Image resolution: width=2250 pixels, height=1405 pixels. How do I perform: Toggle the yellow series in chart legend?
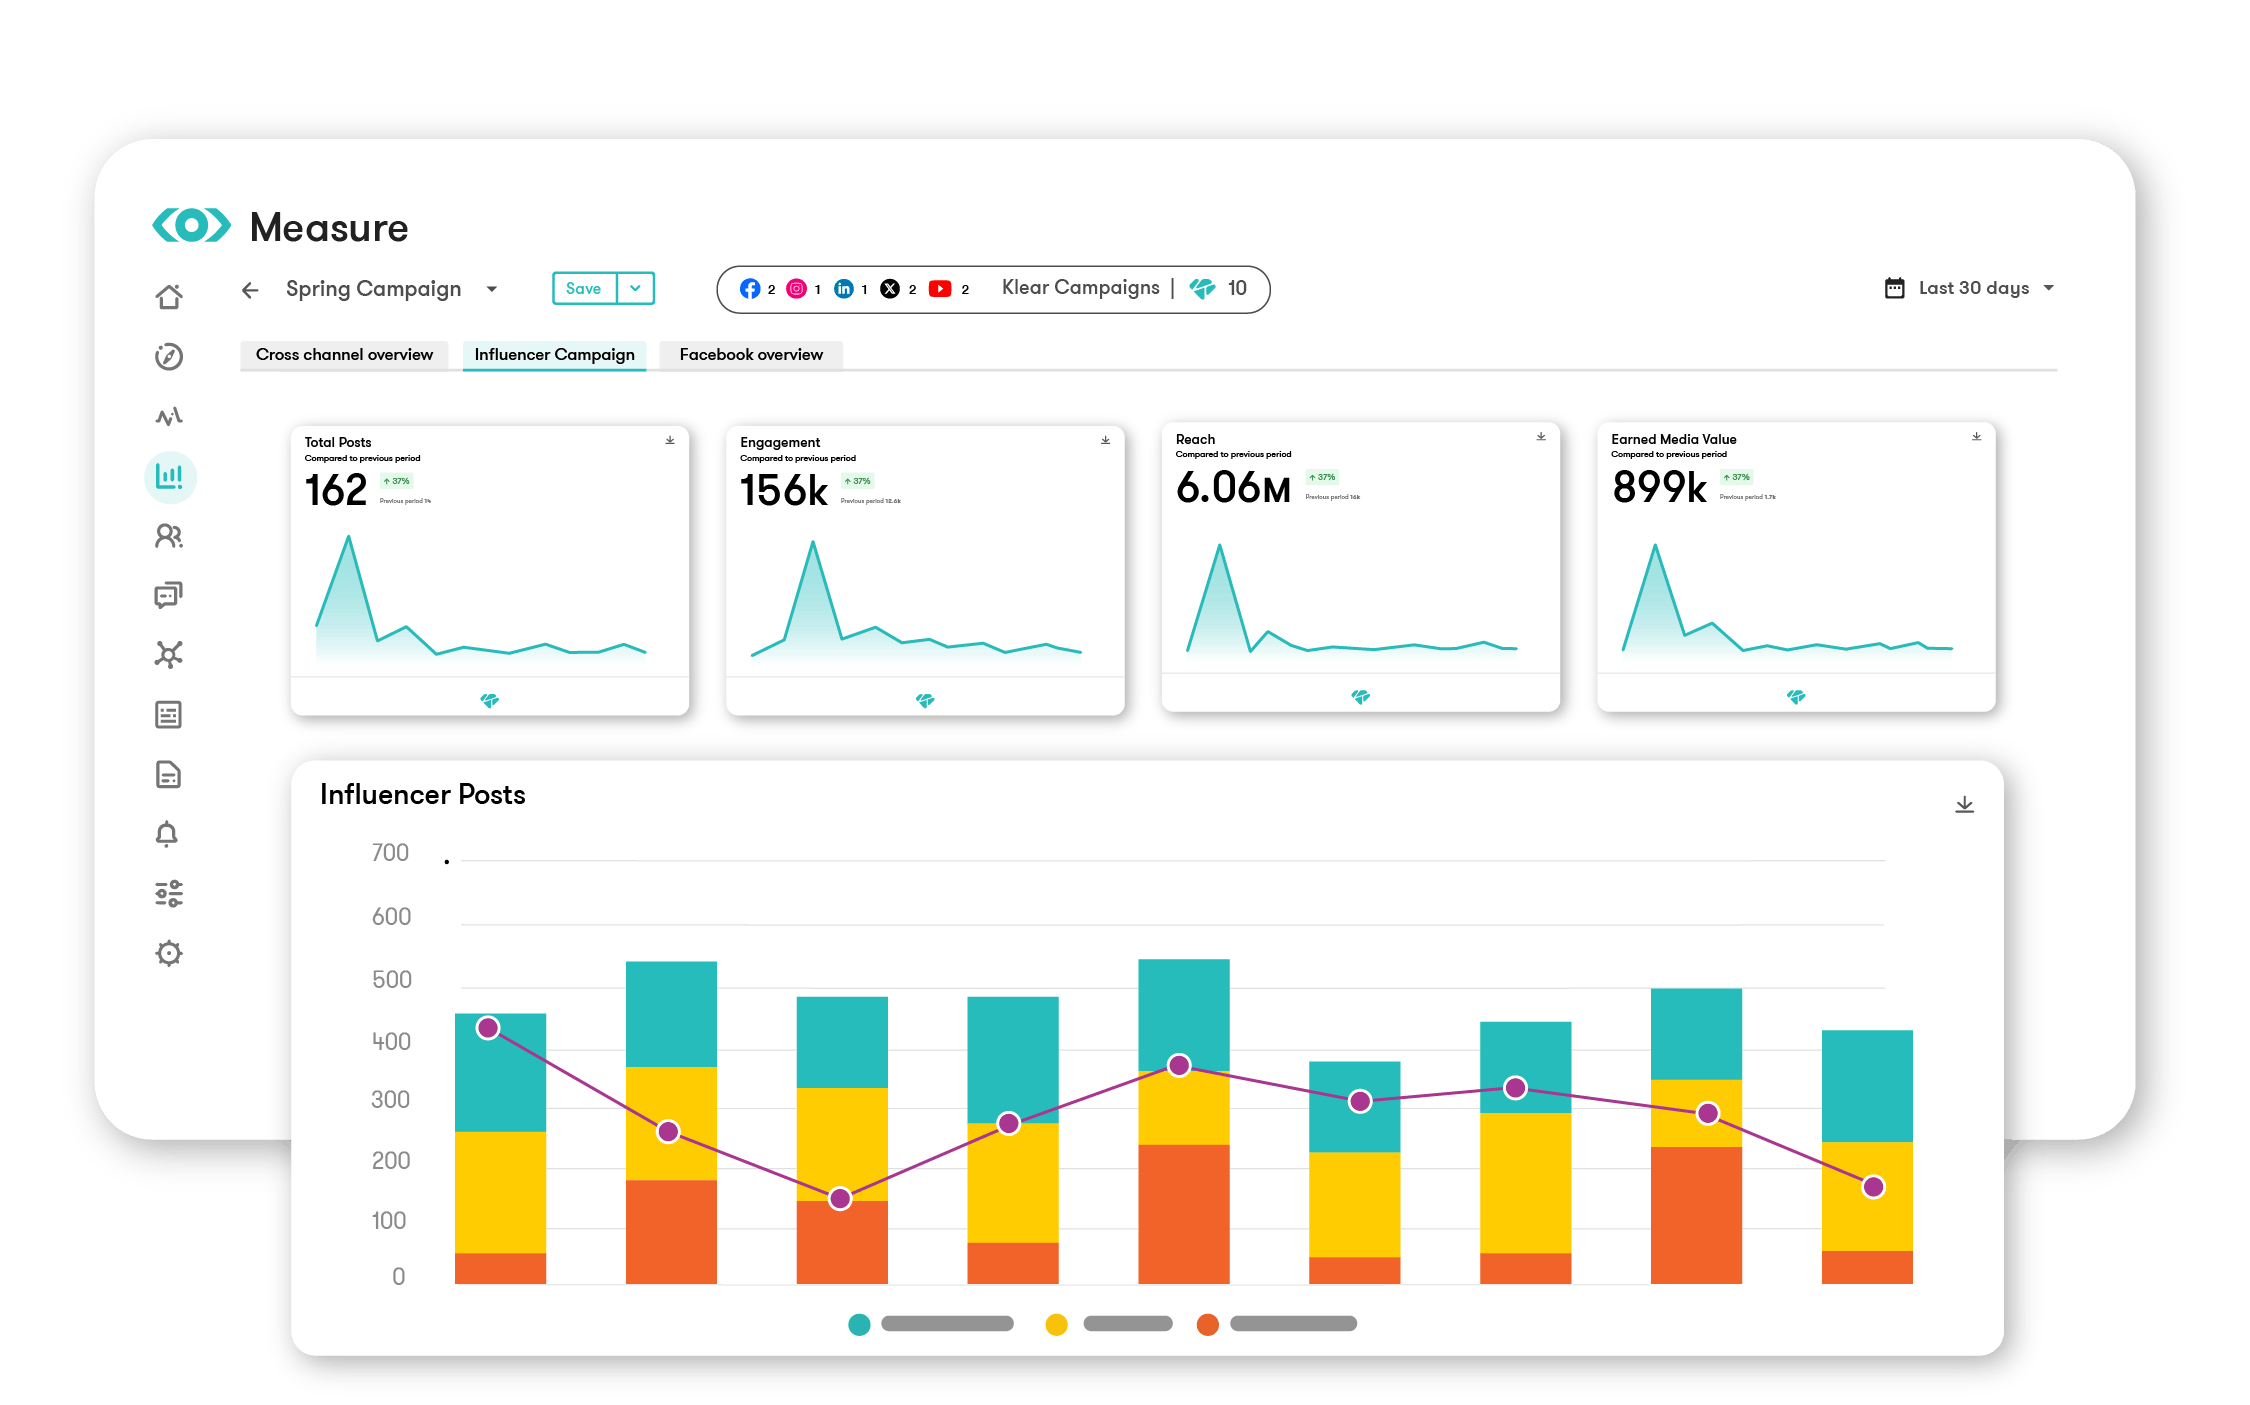tap(1055, 1324)
